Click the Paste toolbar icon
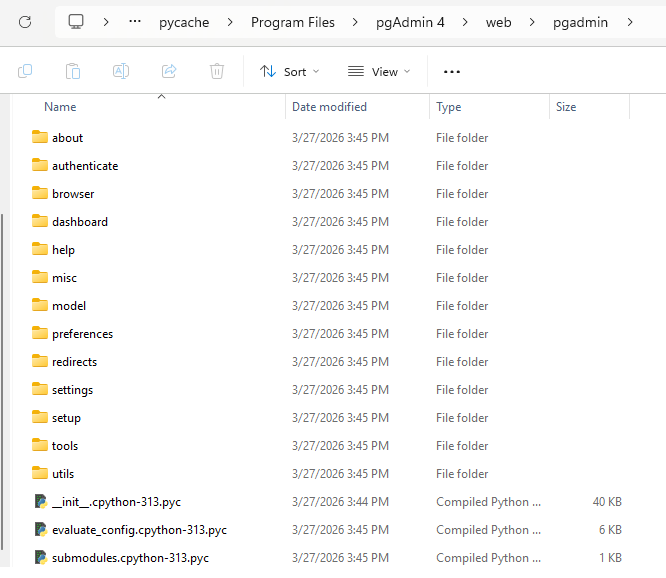Viewport: 666px width, 578px height. [73, 71]
